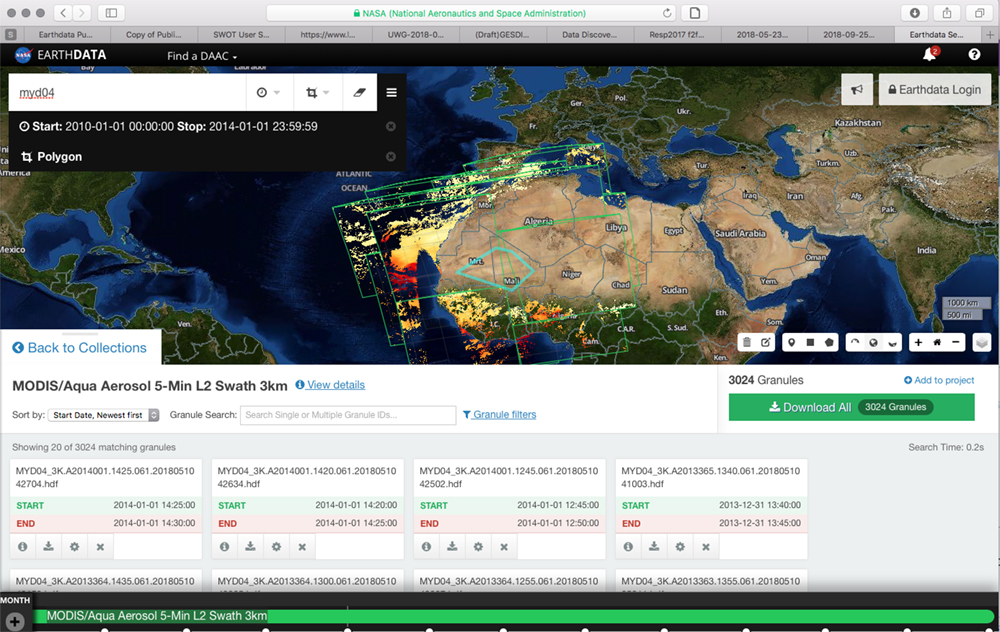Switch to the UWG-2018-0... browser tab
The image size is (1000, 632).
point(415,34)
